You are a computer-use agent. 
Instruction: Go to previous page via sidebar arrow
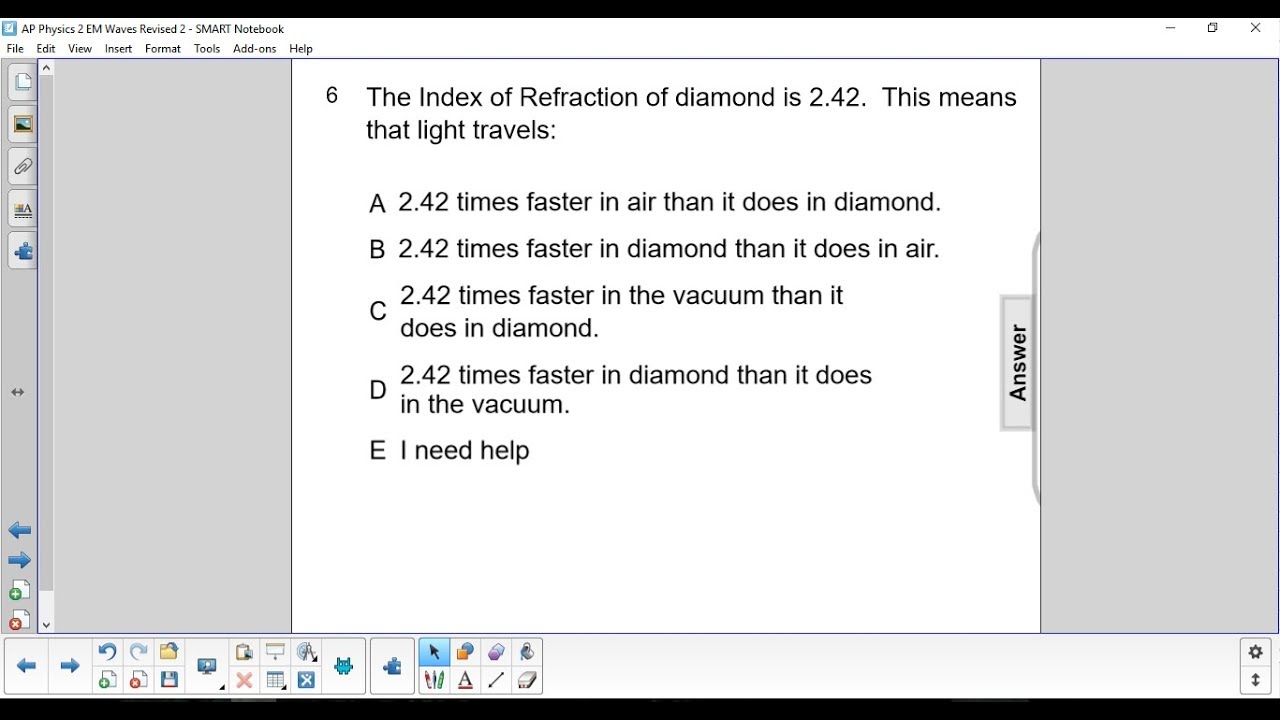tap(19, 530)
